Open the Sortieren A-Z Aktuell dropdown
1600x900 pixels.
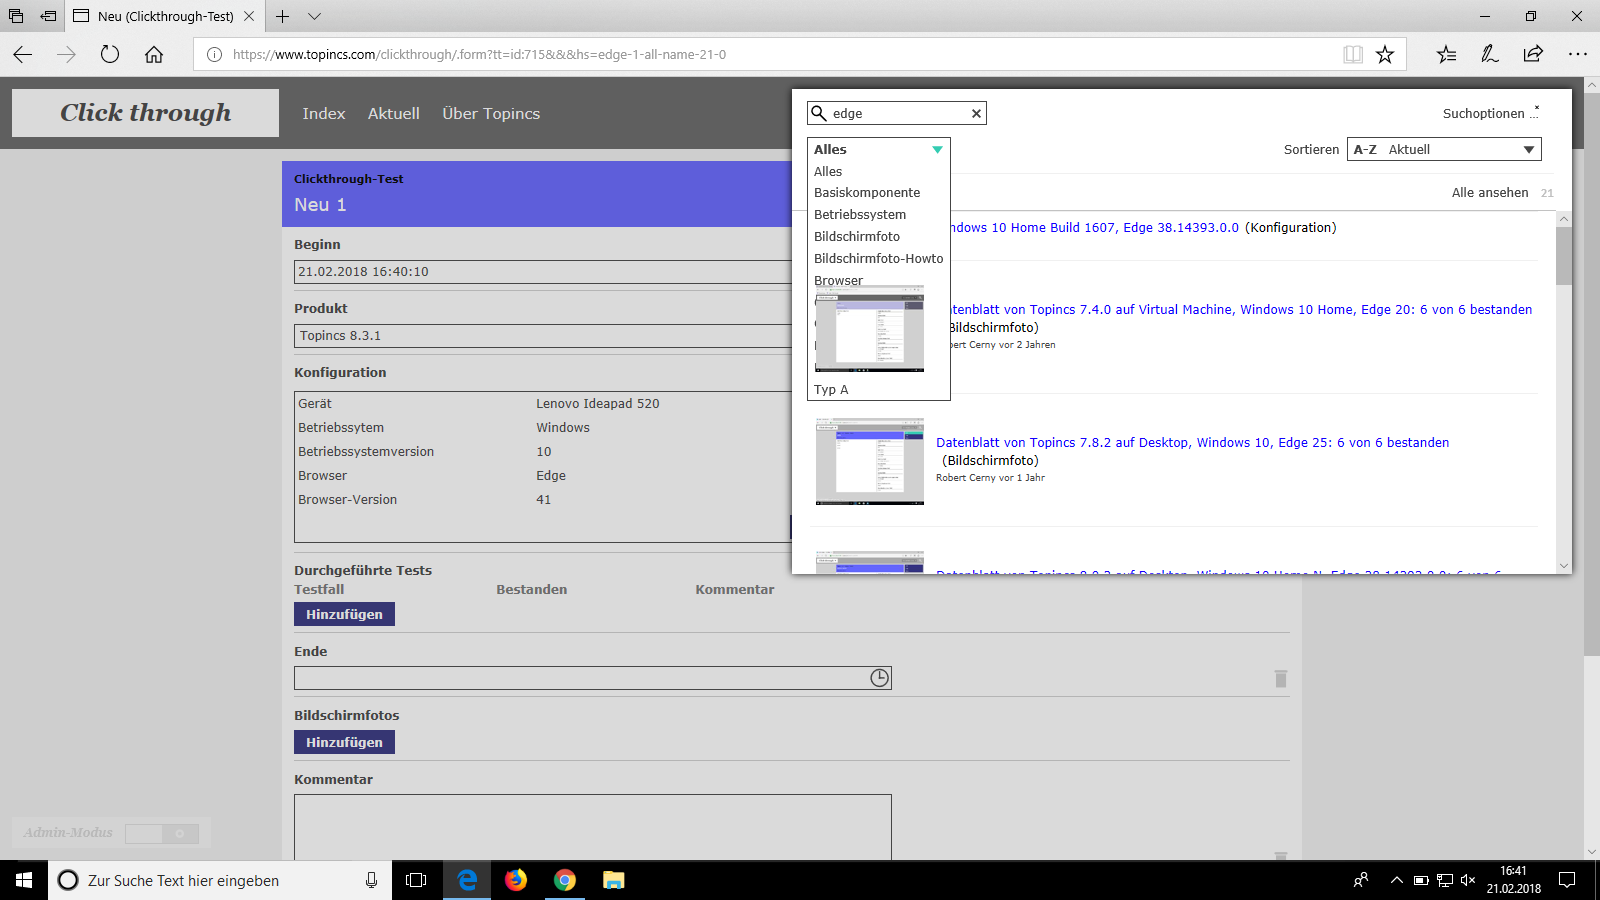pos(1444,150)
